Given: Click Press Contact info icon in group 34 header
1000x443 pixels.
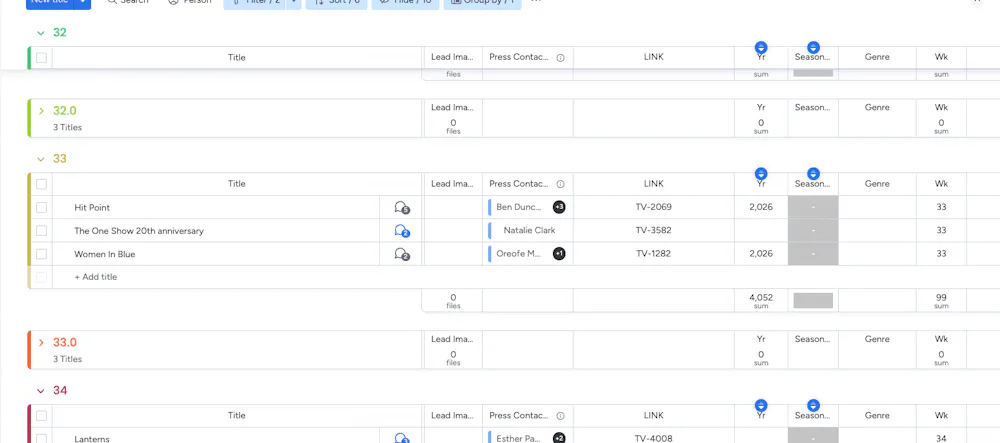Looking at the screenshot, I should [x=561, y=416].
